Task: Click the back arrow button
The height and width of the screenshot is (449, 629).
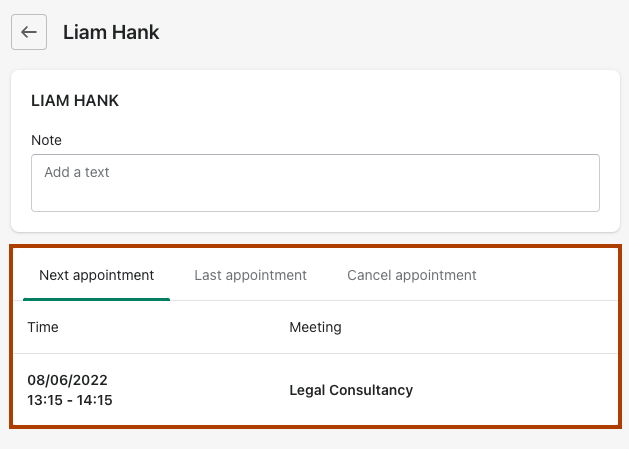Action: tap(29, 32)
